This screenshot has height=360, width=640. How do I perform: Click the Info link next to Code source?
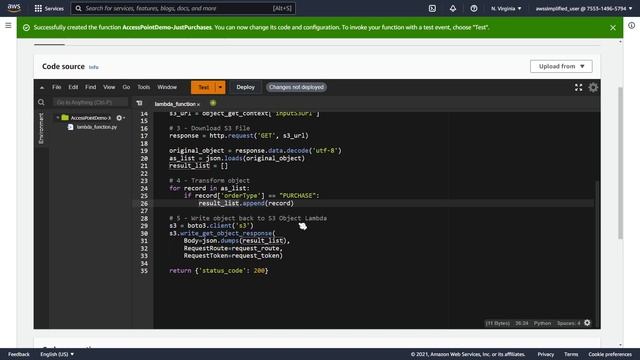coord(93,67)
